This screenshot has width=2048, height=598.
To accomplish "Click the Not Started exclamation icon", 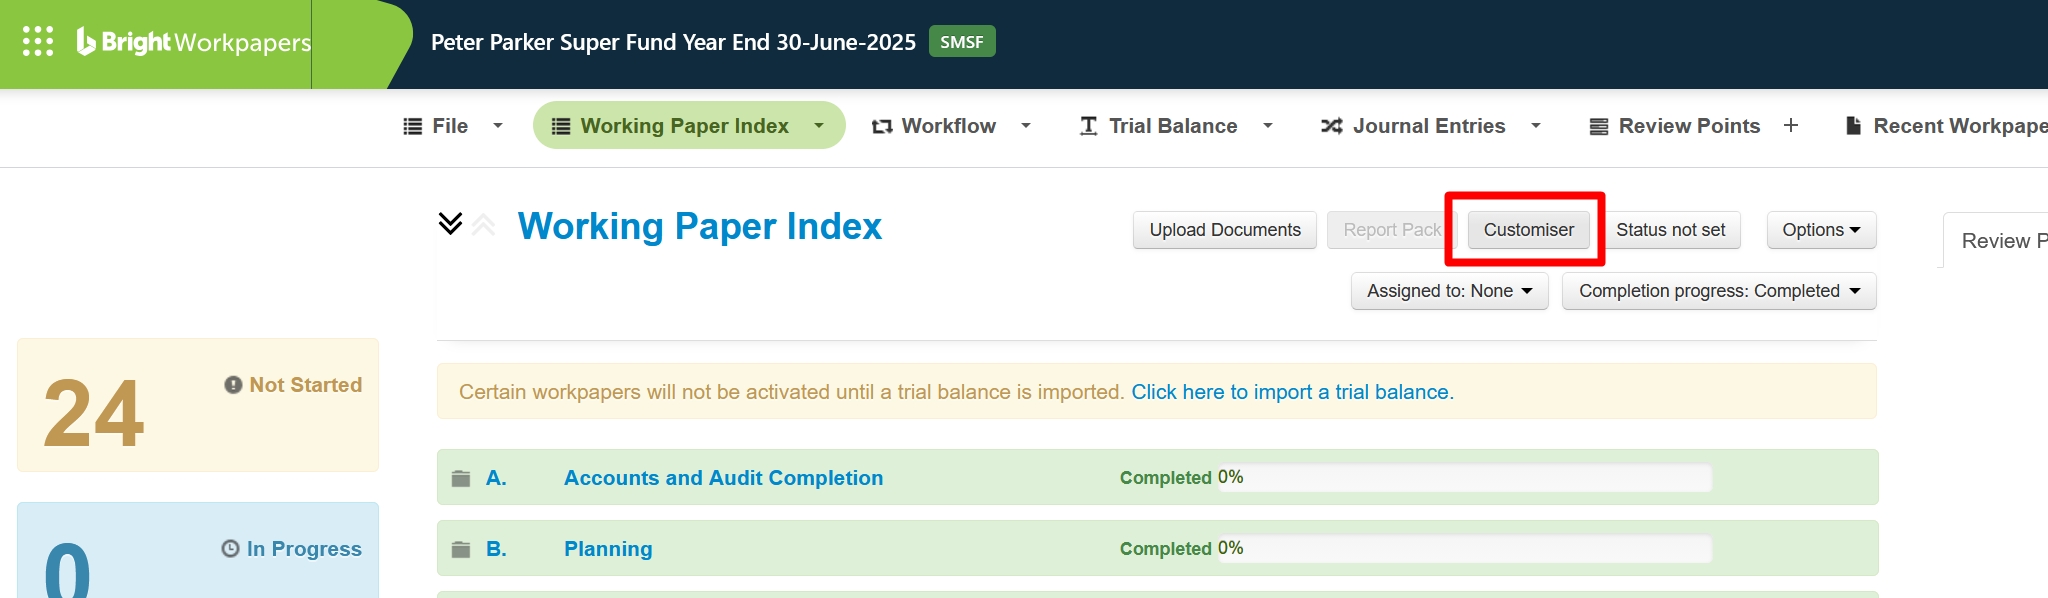I will pyautogui.click(x=233, y=385).
